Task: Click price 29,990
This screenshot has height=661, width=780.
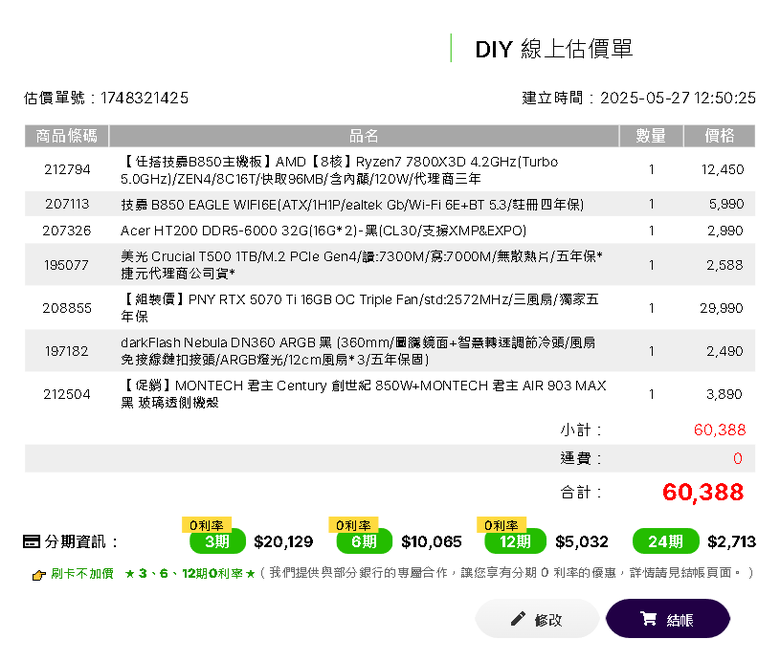Action: 721,308
